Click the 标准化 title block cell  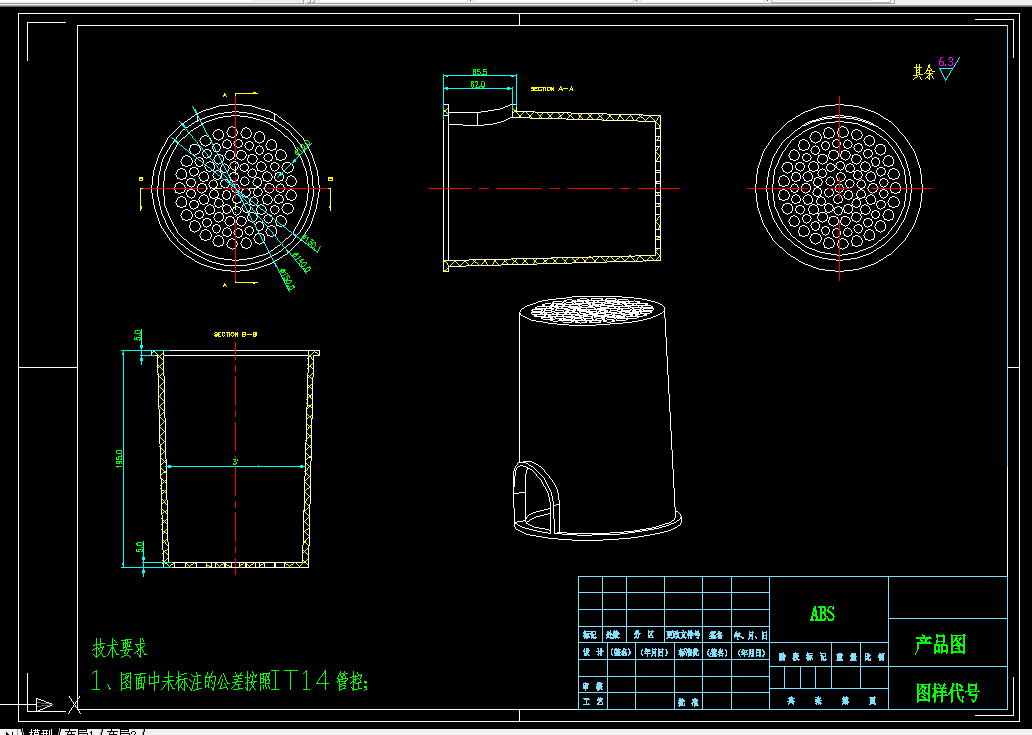(x=688, y=653)
